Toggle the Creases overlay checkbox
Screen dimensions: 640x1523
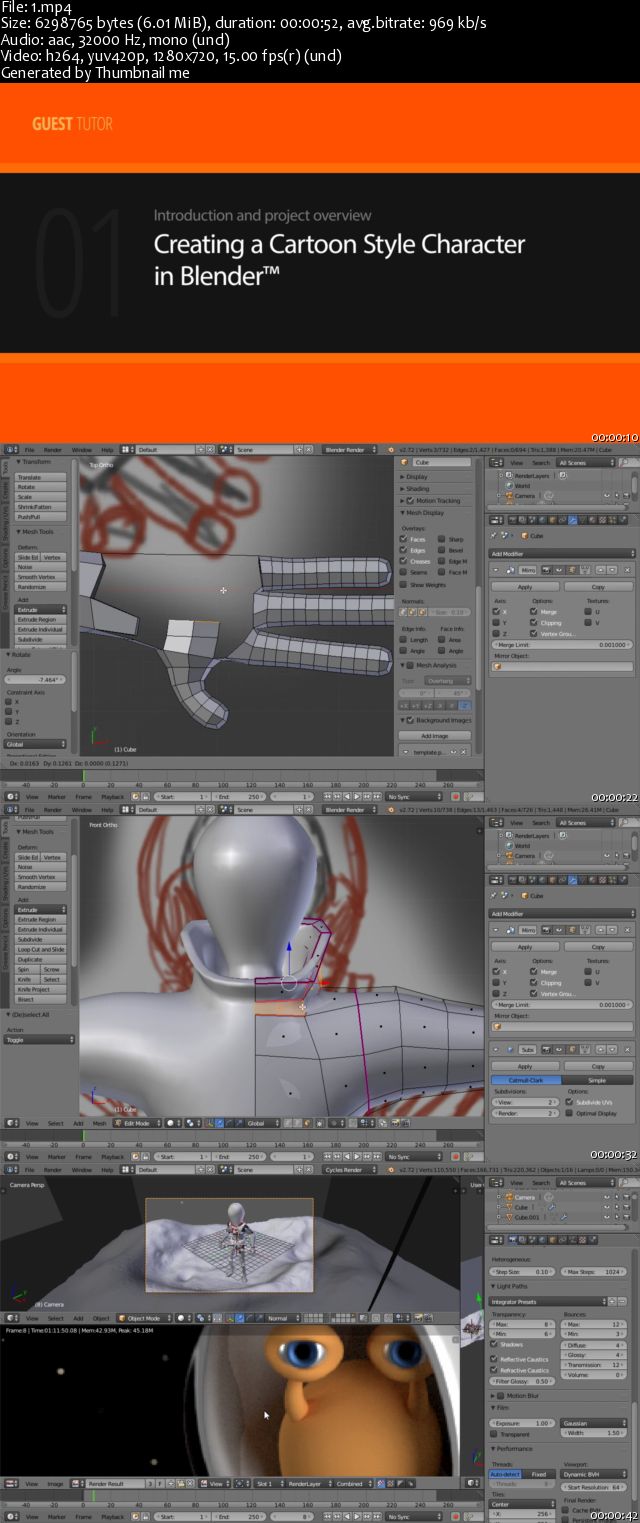(x=404, y=562)
